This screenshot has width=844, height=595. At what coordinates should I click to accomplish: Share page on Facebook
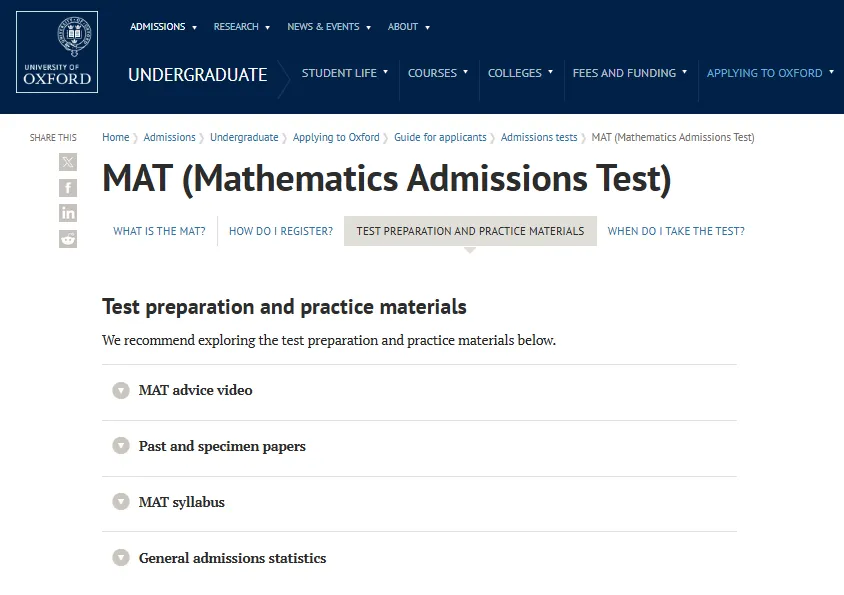(68, 187)
